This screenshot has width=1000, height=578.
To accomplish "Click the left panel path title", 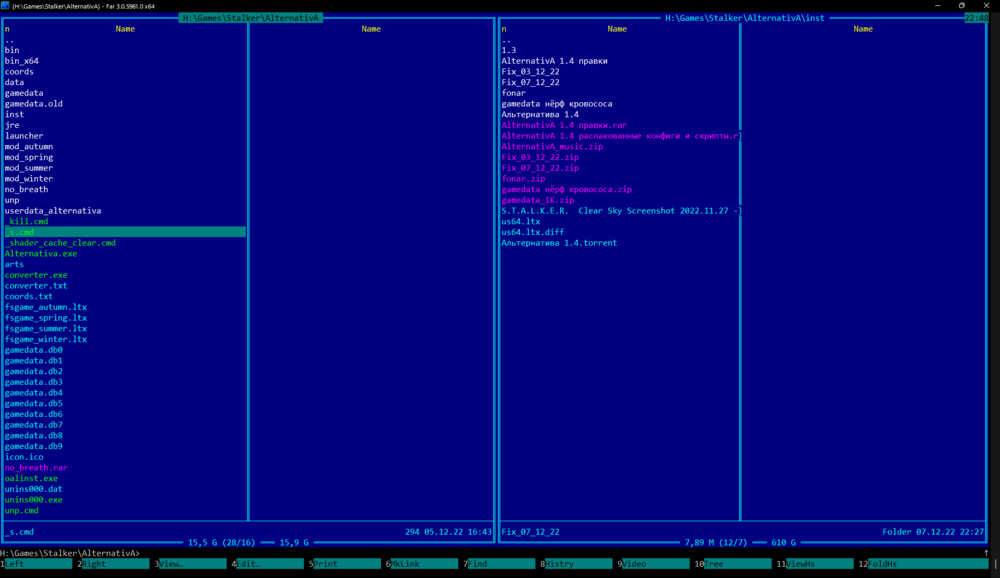I will coord(251,18).
